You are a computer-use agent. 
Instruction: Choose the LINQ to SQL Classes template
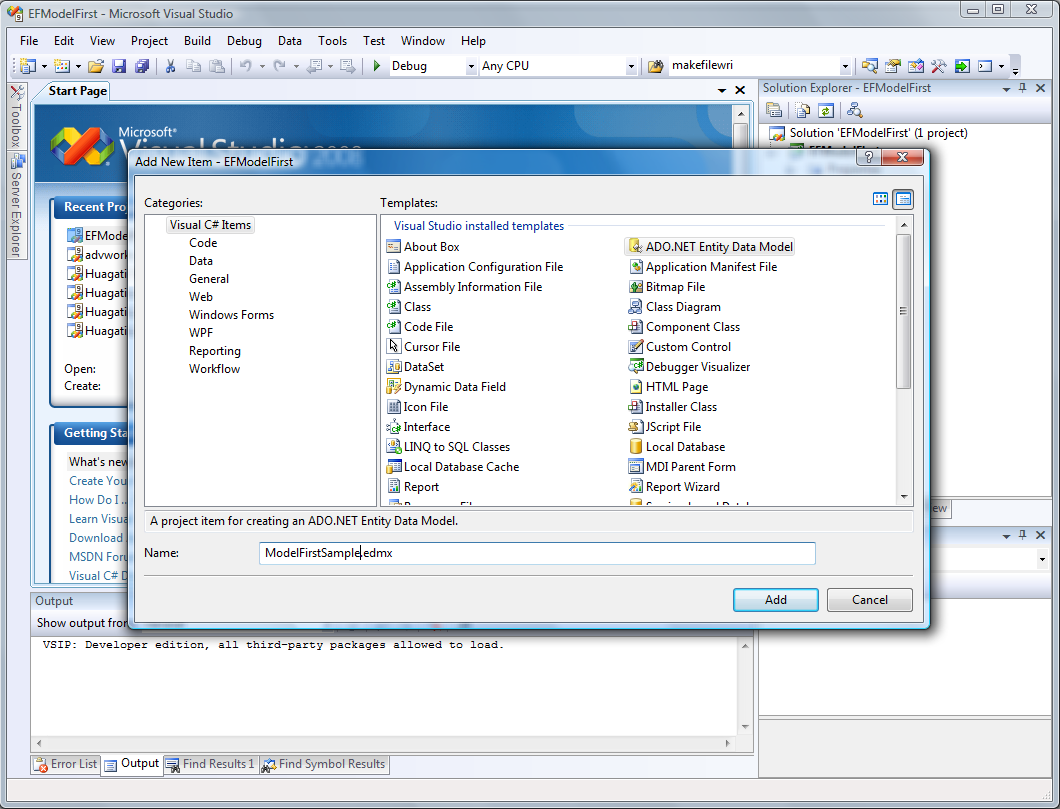click(x=448, y=447)
